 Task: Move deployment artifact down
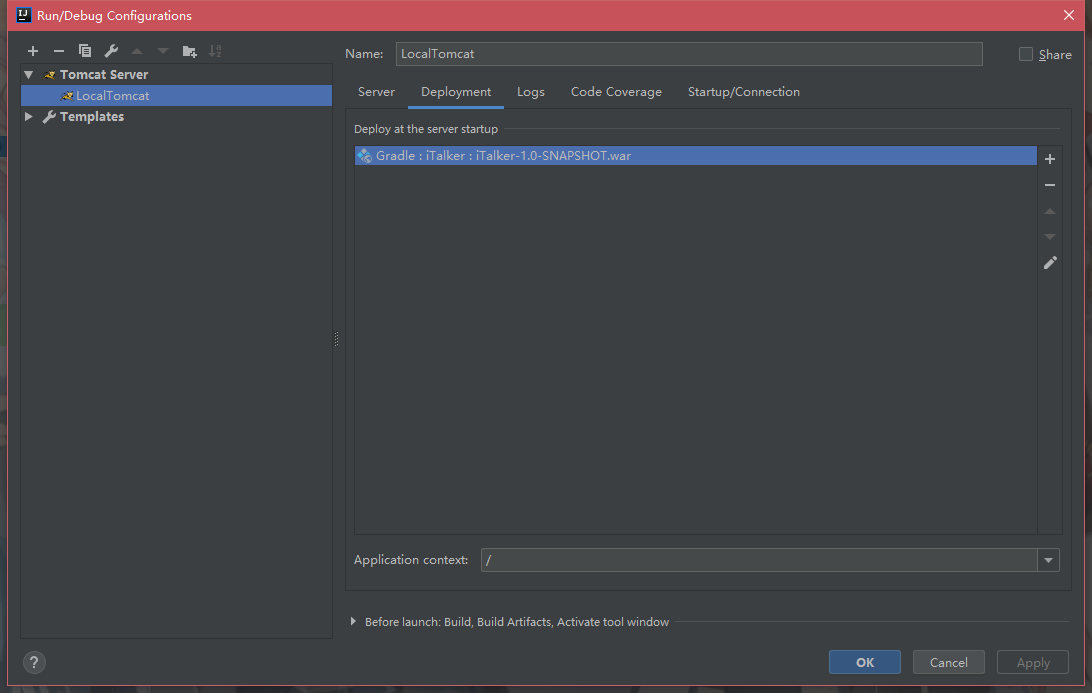1050,237
